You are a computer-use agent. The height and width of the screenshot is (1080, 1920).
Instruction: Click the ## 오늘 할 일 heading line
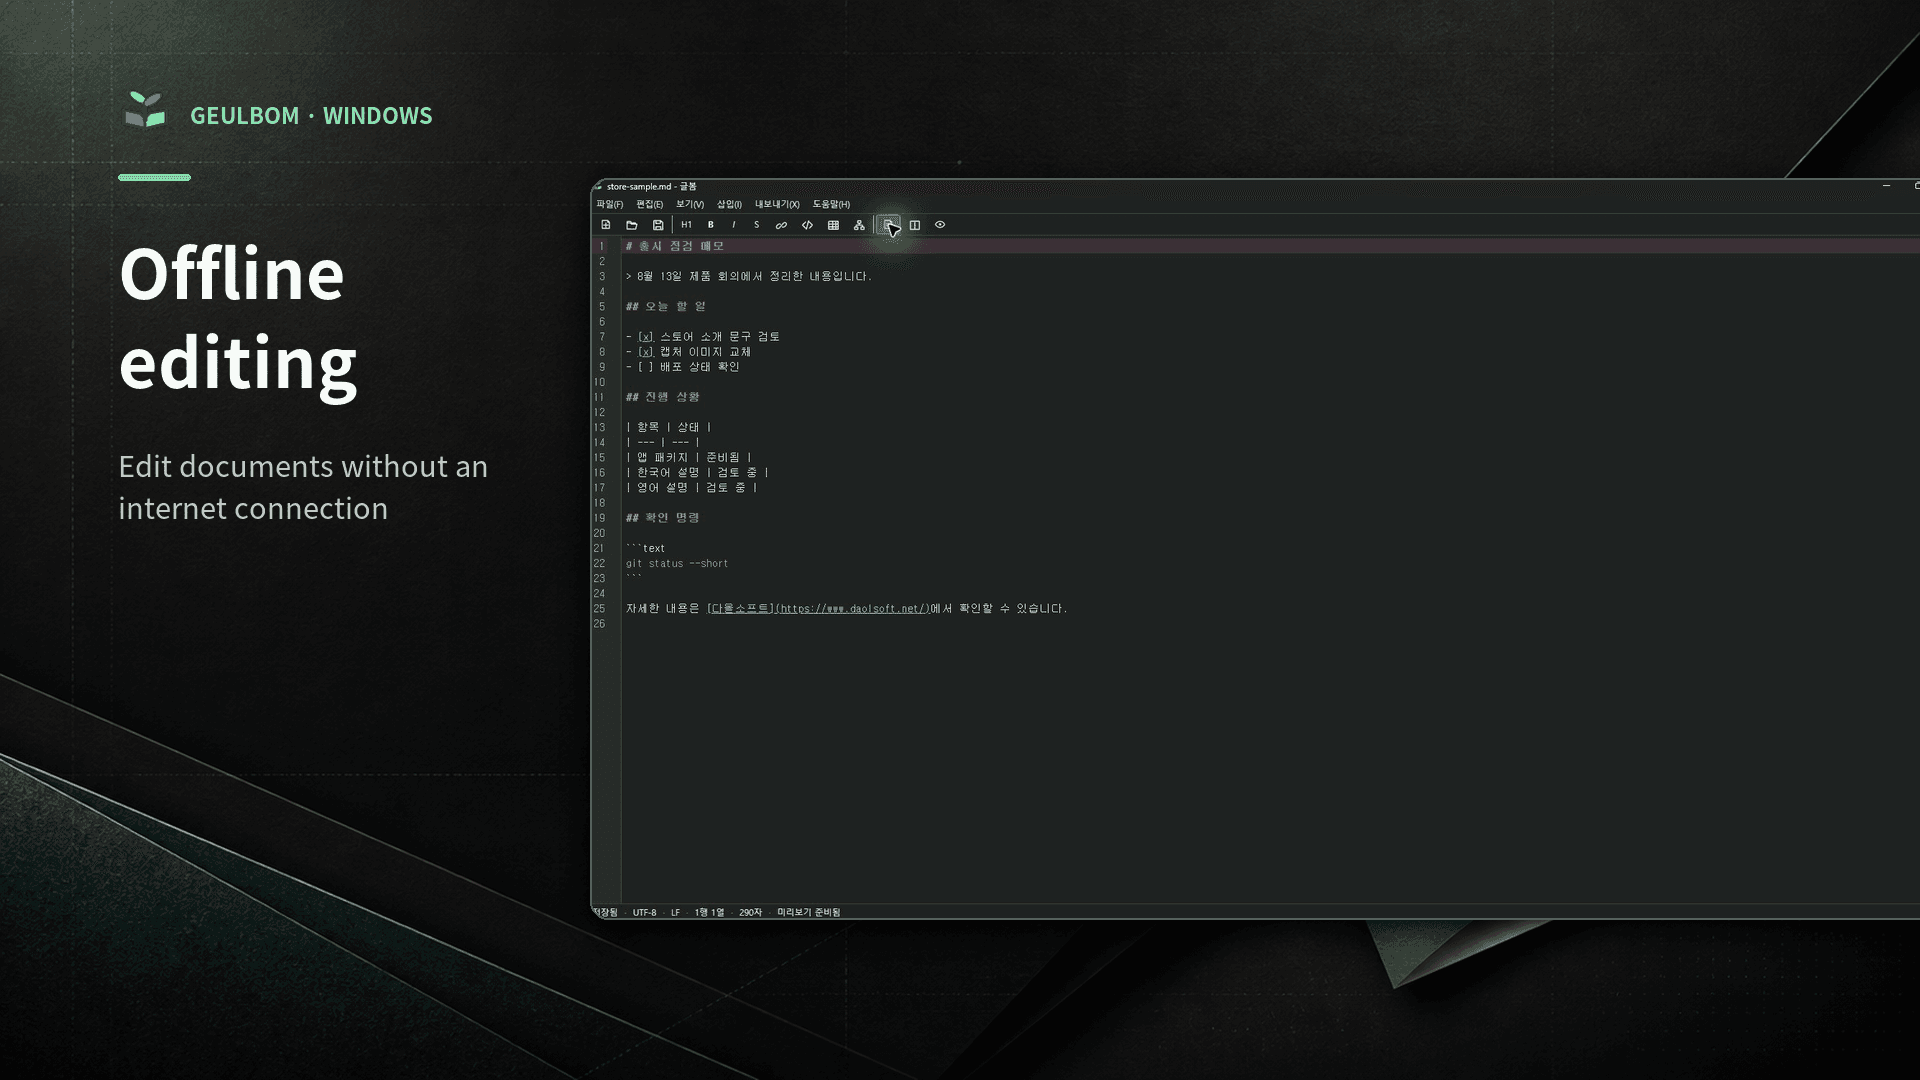tap(666, 306)
